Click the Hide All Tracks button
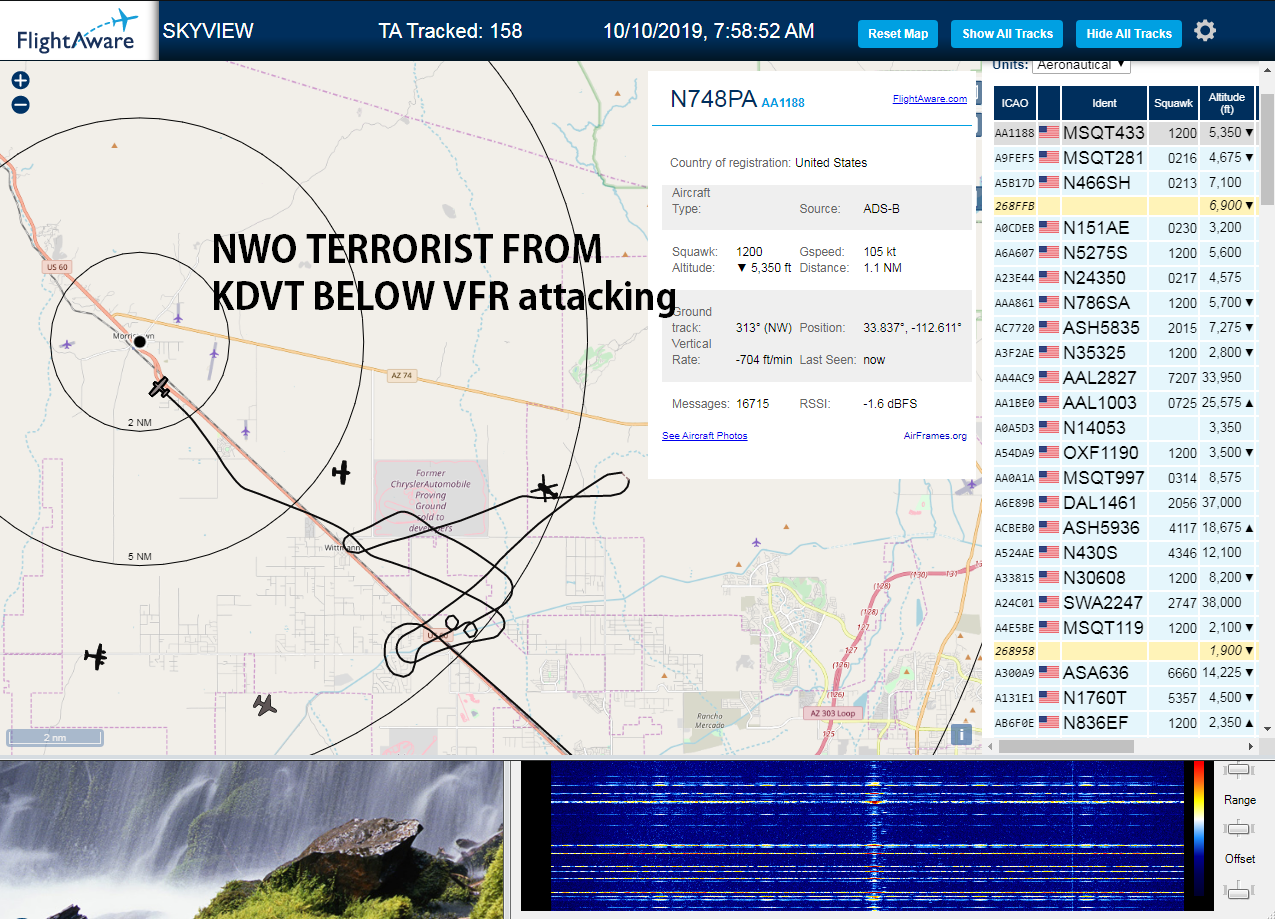 pos(1129,34)
